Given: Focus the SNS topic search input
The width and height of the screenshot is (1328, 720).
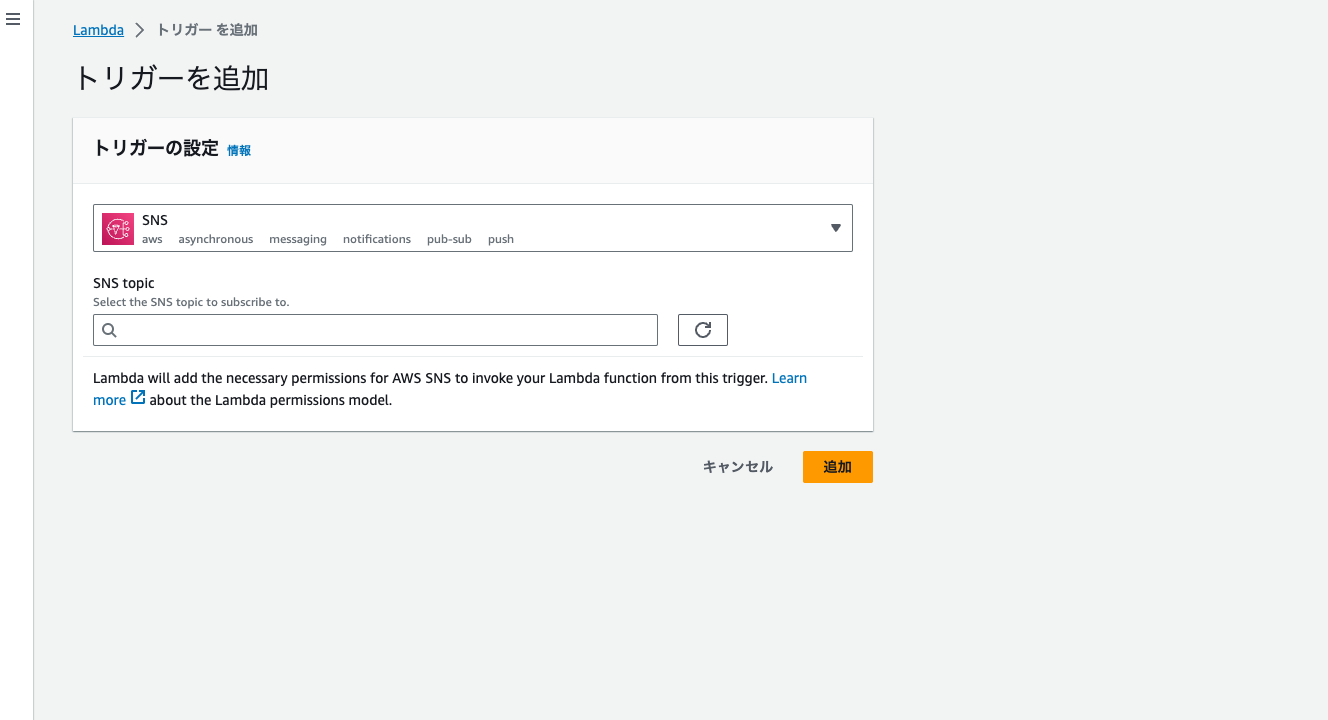Looking at the screenshot, I should click(375, 330).
